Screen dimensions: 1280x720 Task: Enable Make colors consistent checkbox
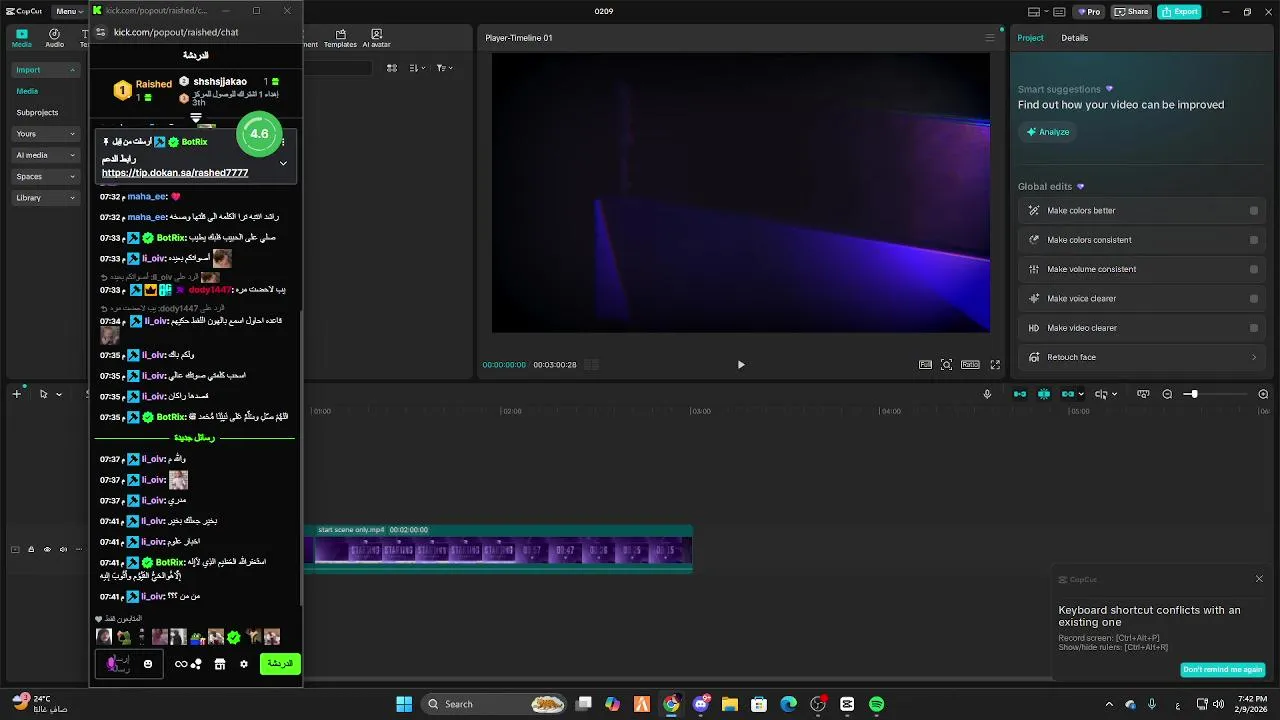(1254, 240)
